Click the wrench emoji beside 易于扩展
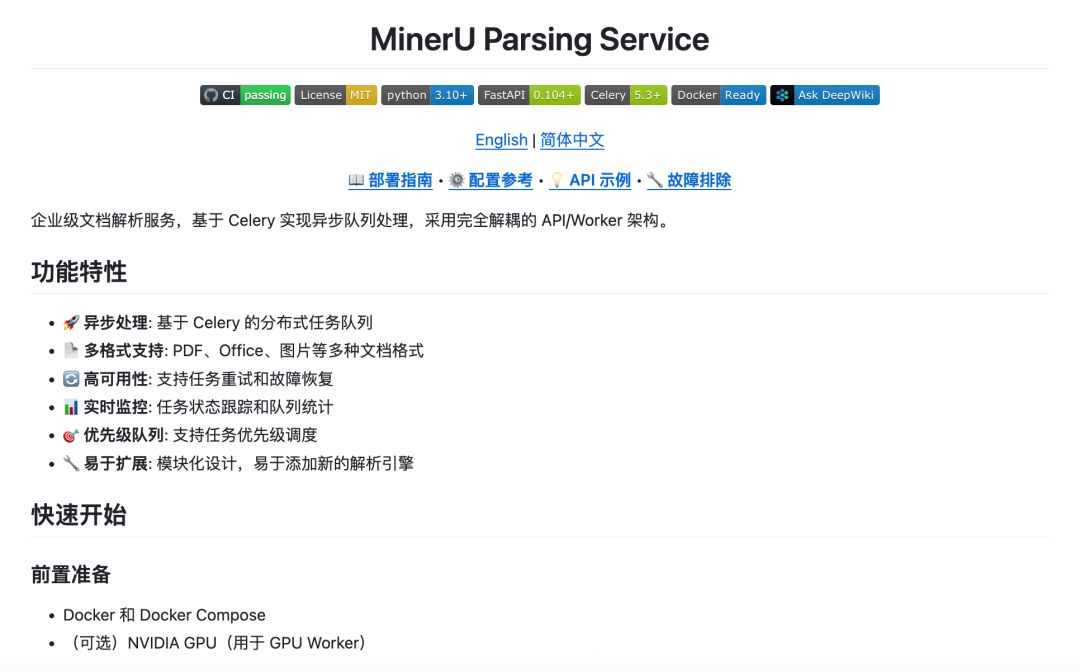1080x672 pixels. pos(71,463)
